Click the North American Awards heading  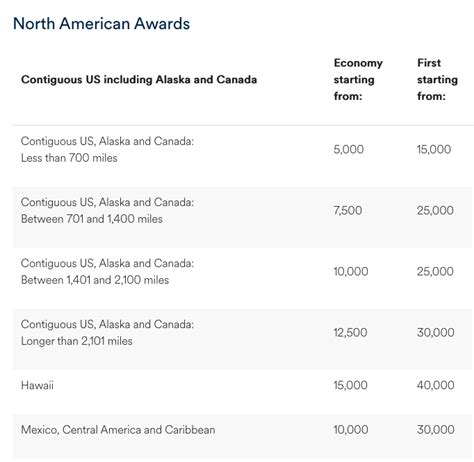click(101, 24)
